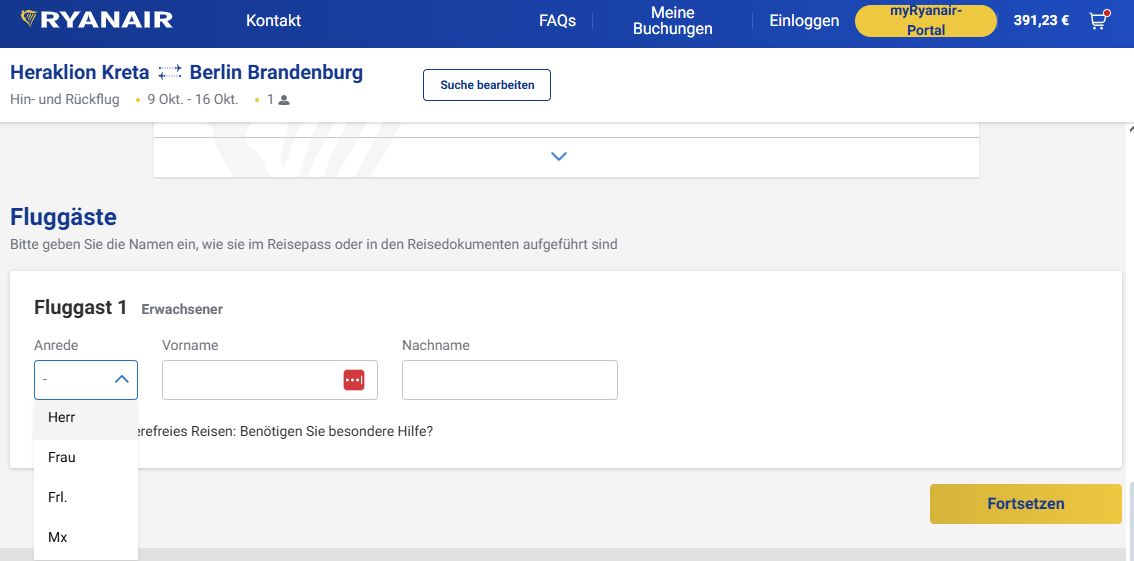Expand the flight details with the down chevron
Screen dimensions: 1134x561
(x=559, y=156)
